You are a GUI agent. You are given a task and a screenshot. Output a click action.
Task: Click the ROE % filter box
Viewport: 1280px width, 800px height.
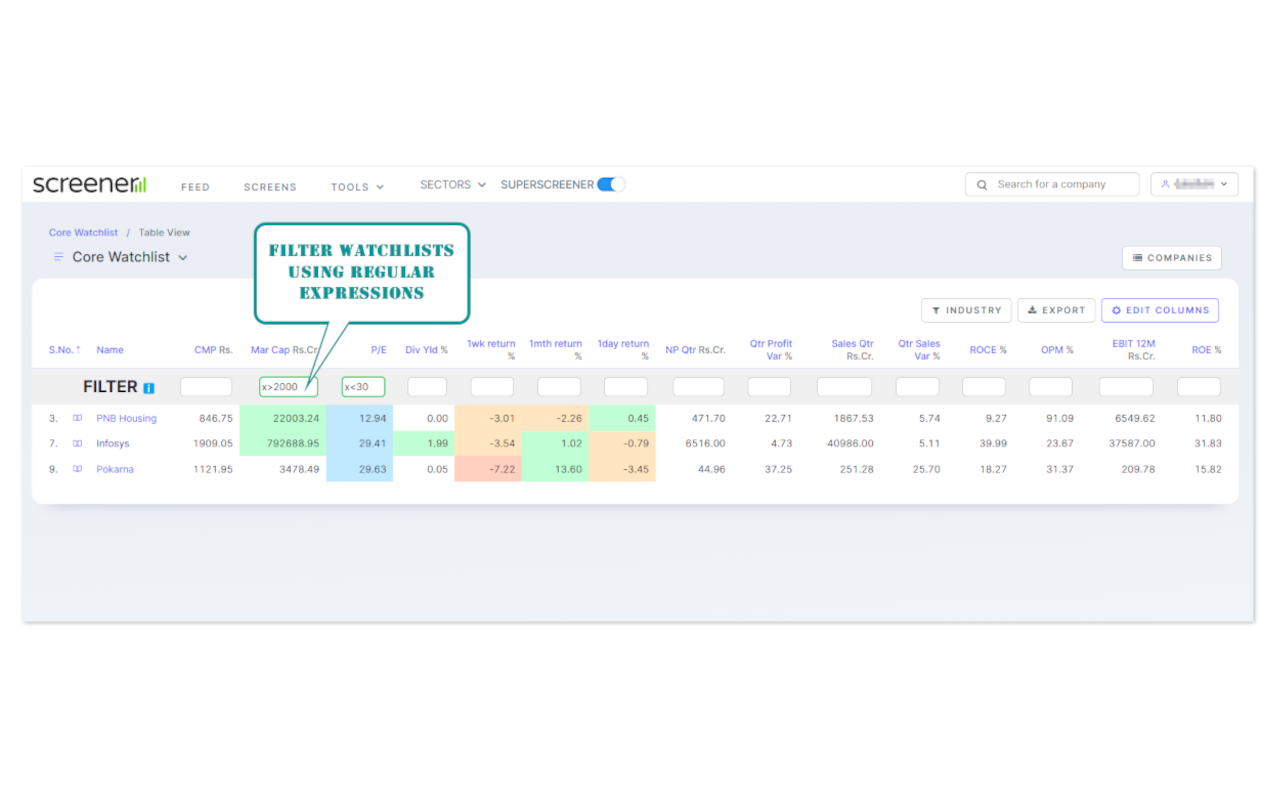click(1199, 387)
